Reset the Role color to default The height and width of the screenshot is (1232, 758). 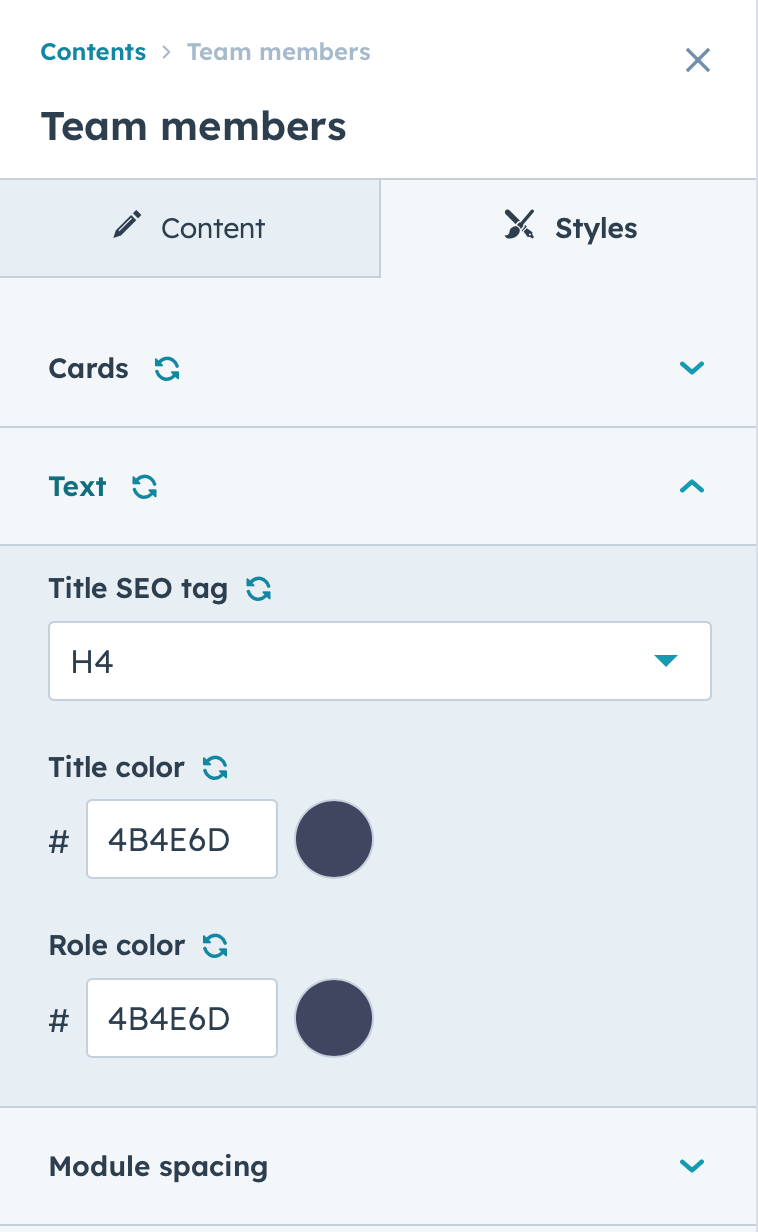coord(215,946)
